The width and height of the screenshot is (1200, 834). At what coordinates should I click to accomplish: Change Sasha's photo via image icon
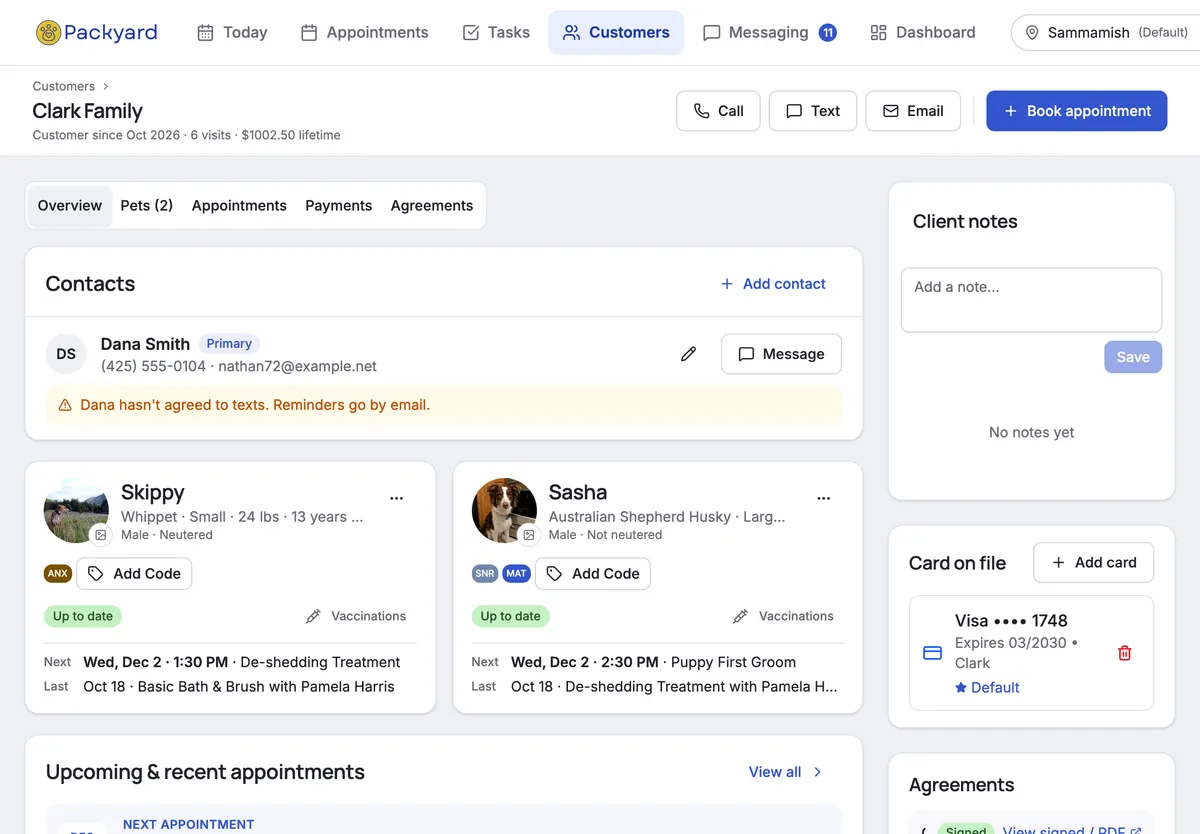(x=529, y=536)
